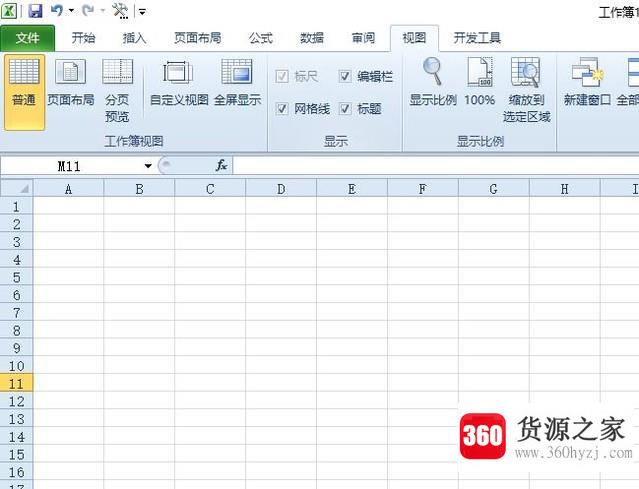639x489 pixels.
Task: Switch to 页面布局 view in workbook views
Action: pos(71,83)
